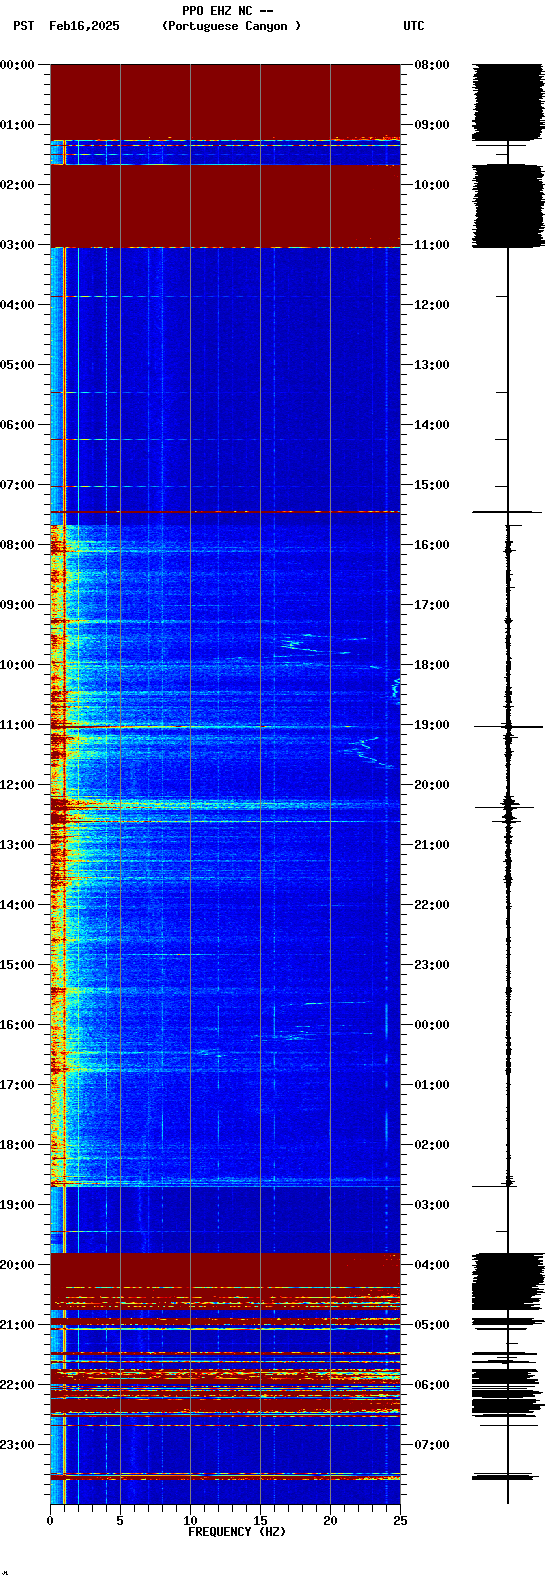Click the 'PPO EHZ NC --' station title
The height and width of the screenshot is (1584, 552).
228,11
